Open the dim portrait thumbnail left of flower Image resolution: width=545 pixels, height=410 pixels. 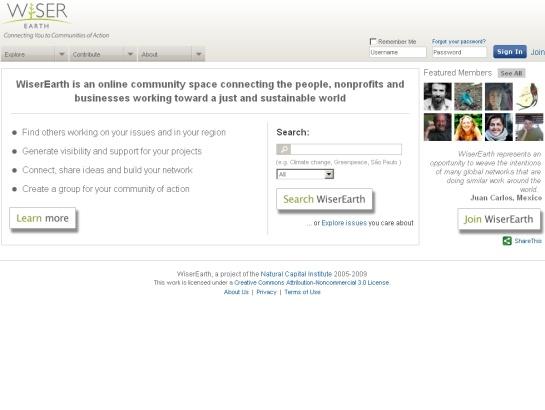[499, 97]
